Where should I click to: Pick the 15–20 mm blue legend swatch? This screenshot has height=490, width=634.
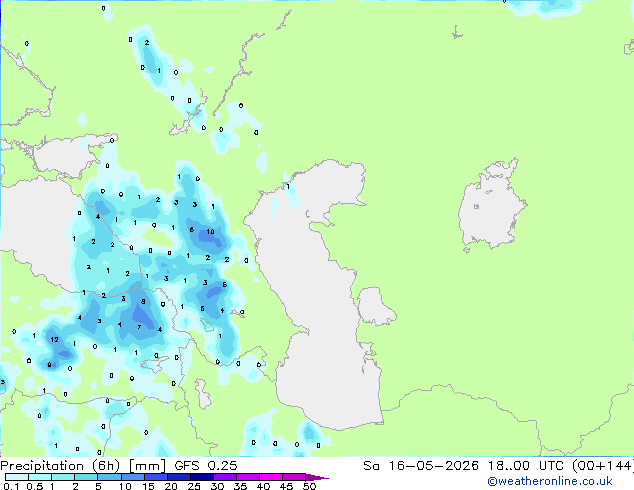pyautogui.click(x=155, y=477)
